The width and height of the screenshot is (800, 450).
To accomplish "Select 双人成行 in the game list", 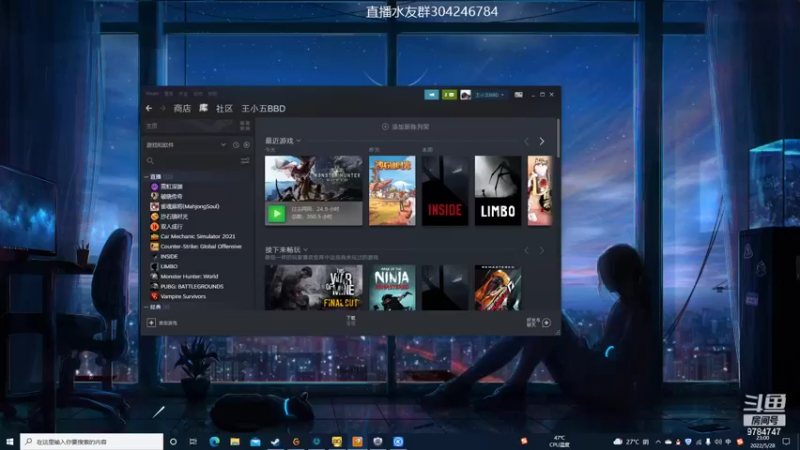I will (x=171, y=226).
